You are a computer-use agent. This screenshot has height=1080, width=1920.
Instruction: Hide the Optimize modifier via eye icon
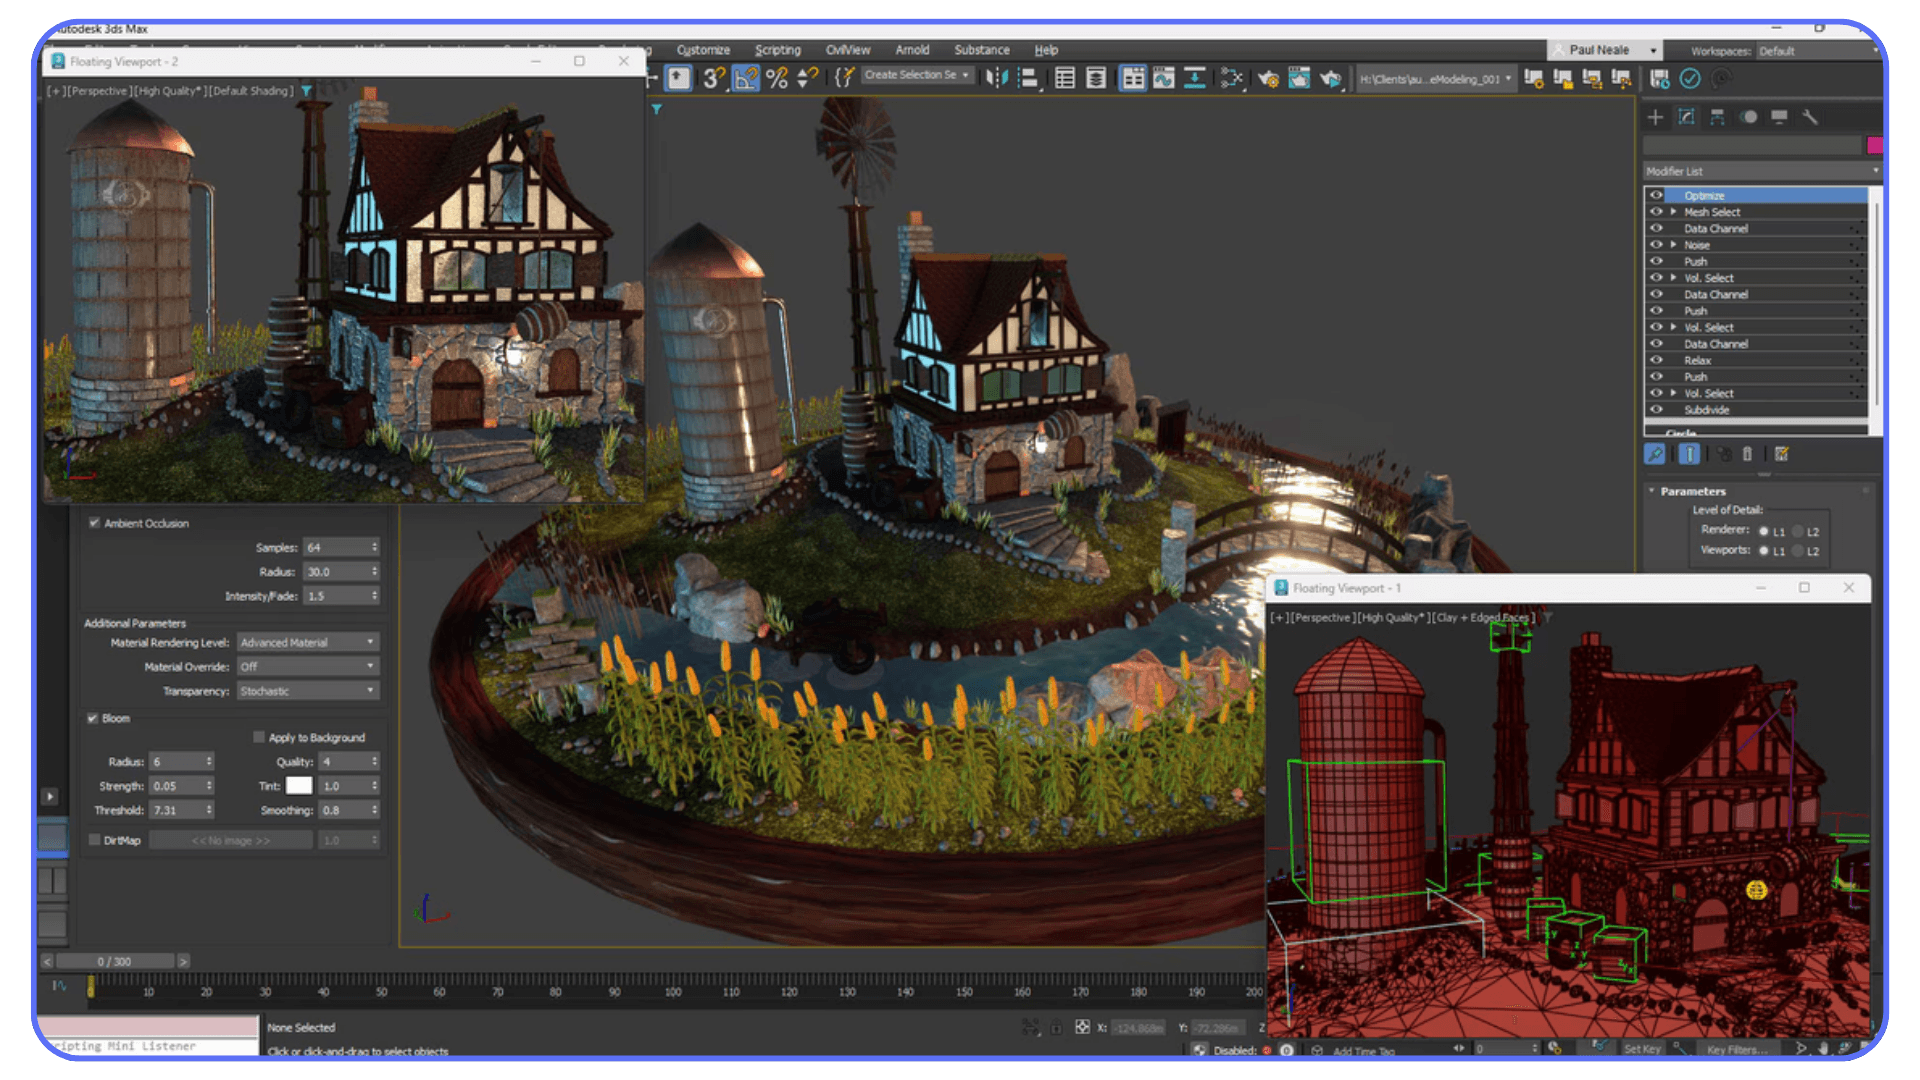coord(1656,196)
